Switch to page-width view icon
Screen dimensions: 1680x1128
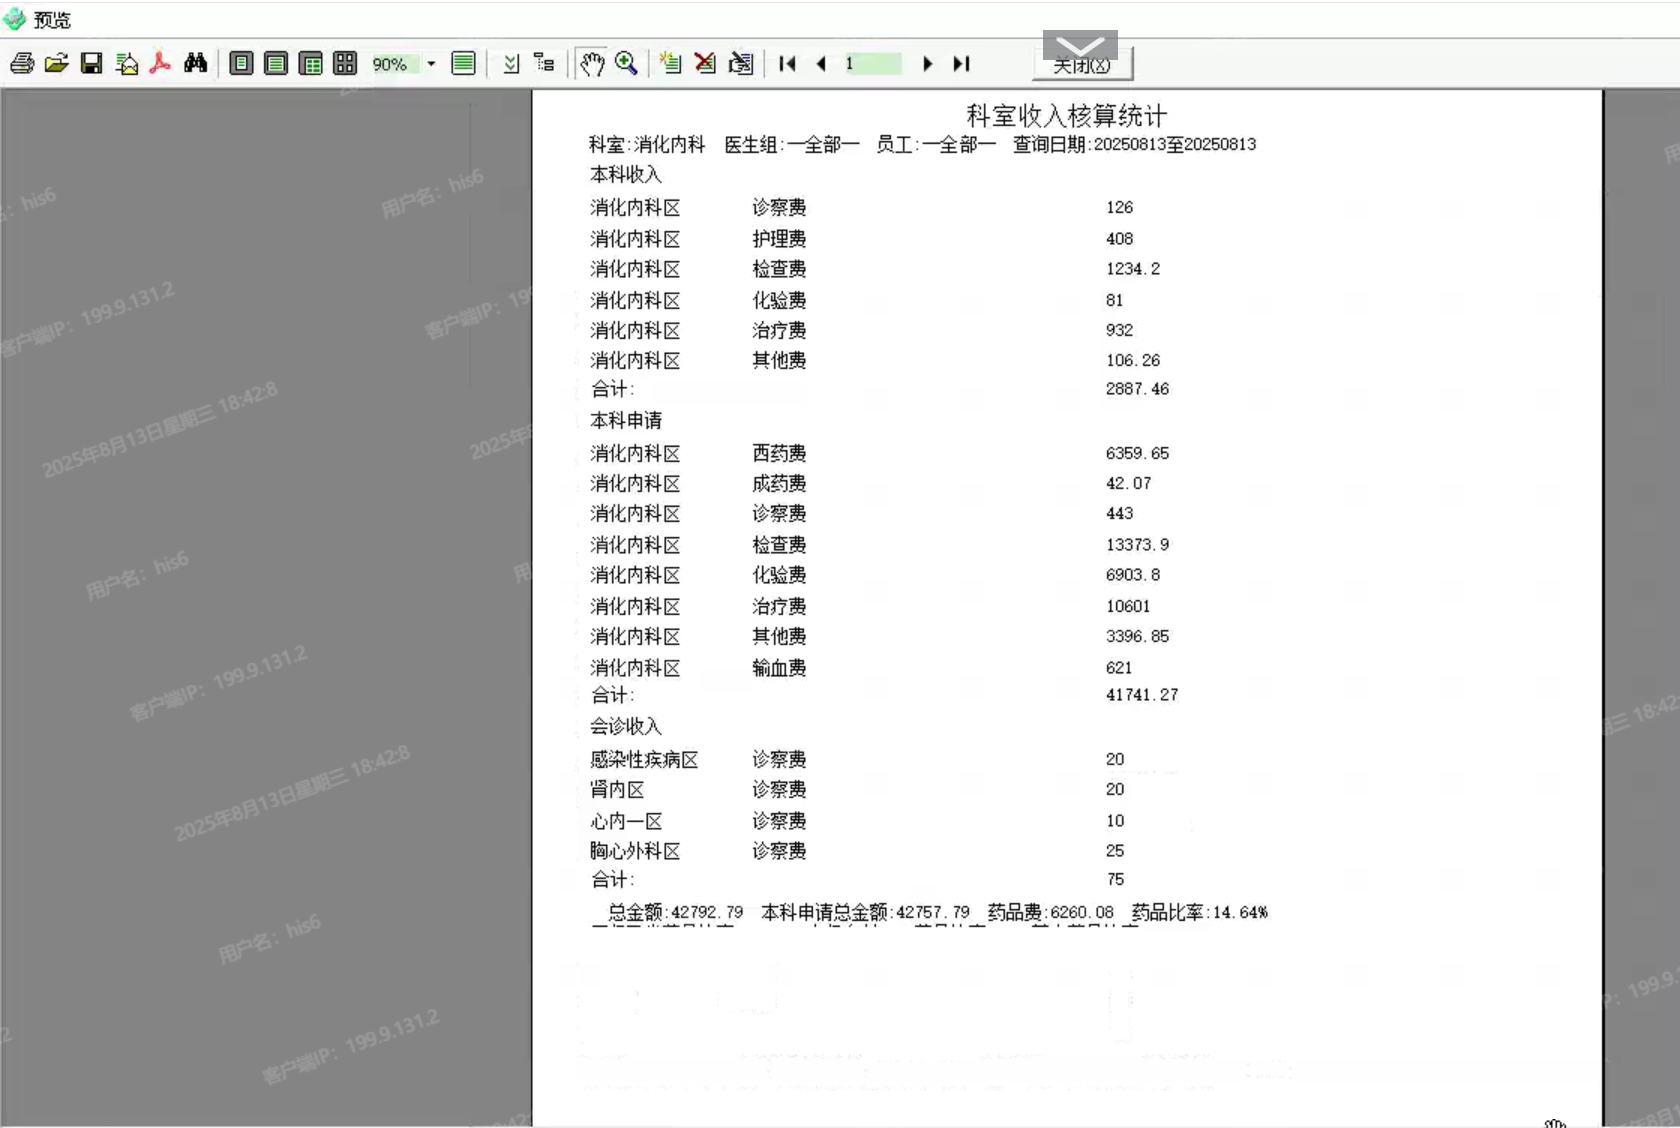[276, 64]
